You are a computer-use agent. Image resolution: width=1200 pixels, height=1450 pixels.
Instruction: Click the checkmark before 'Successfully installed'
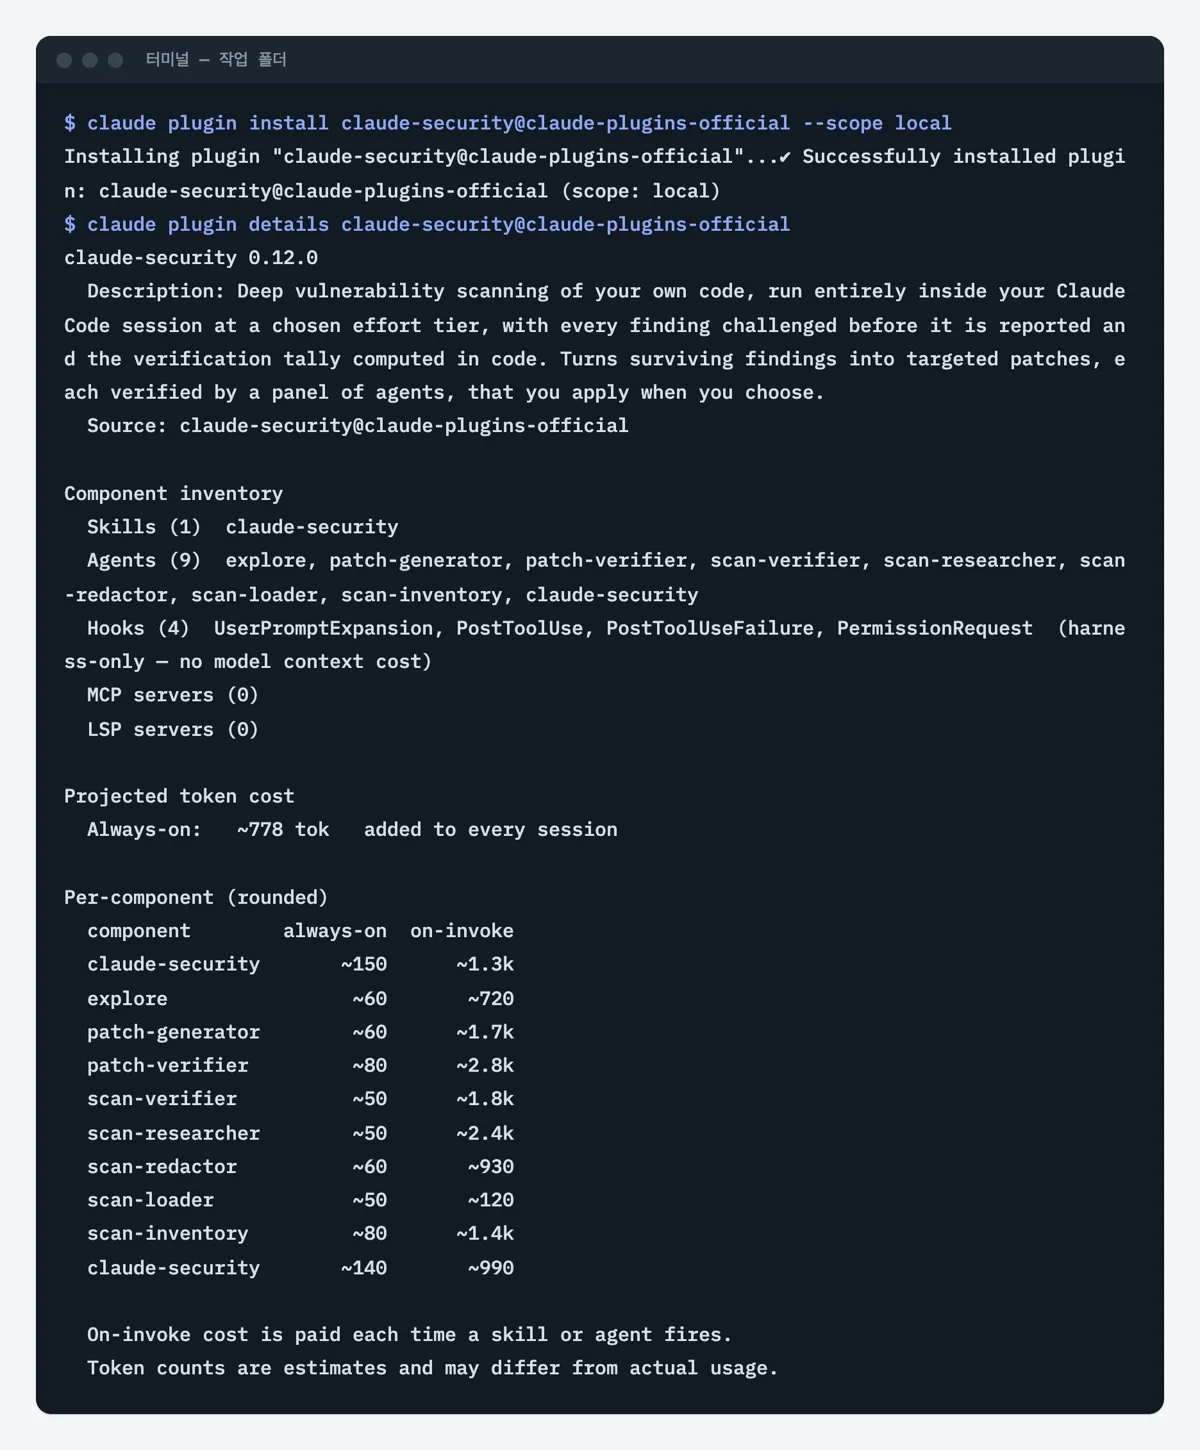[785, 157]
